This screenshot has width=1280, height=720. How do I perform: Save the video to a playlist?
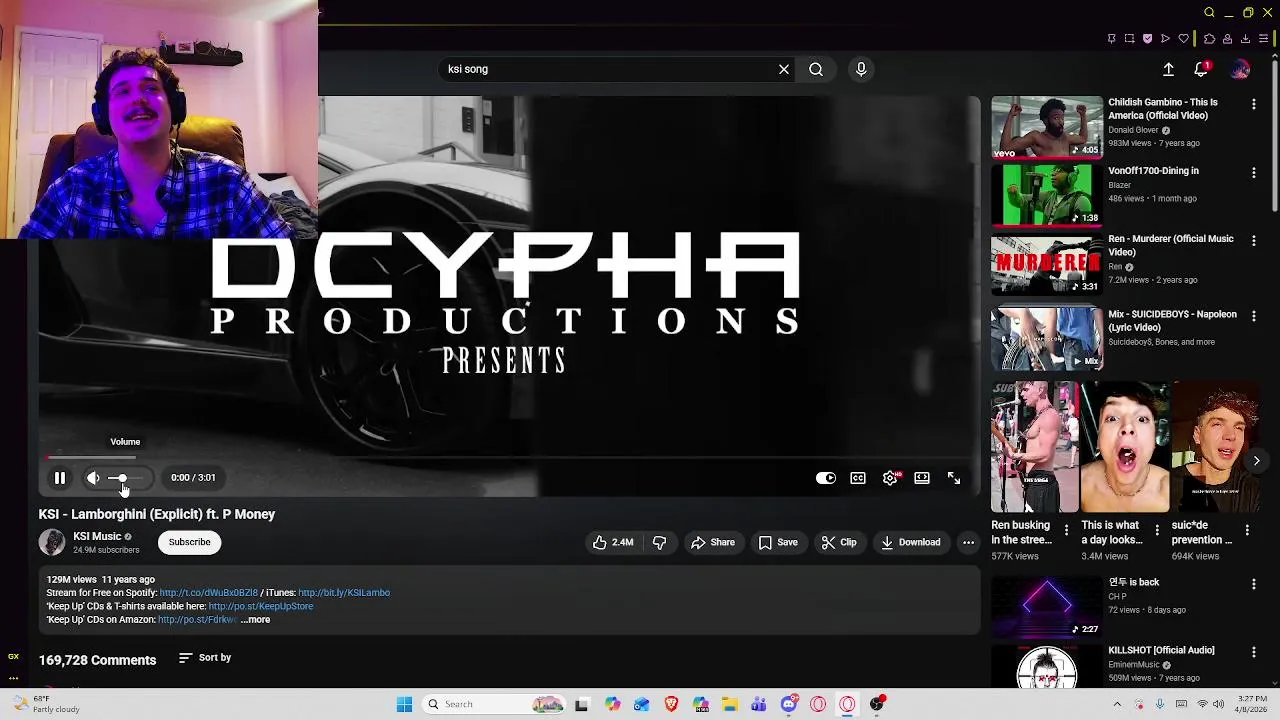778,542
